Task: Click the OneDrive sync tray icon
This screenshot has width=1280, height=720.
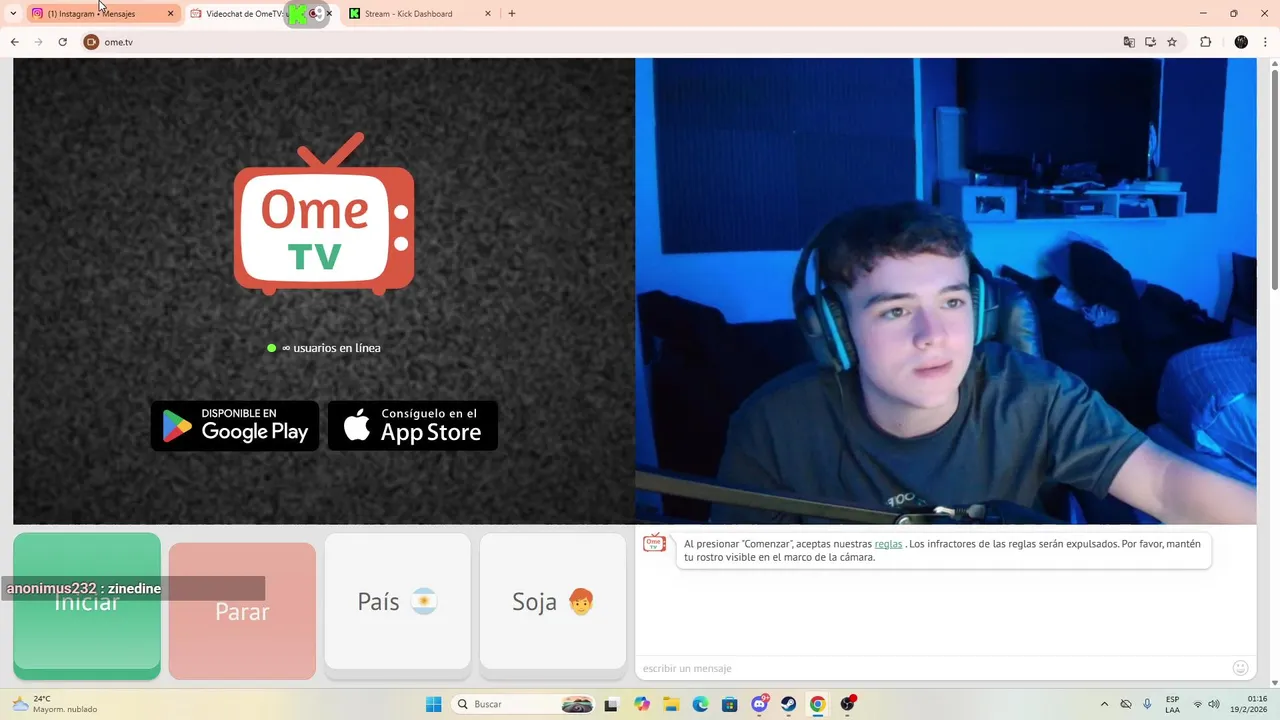Action: click(1126, 704)
